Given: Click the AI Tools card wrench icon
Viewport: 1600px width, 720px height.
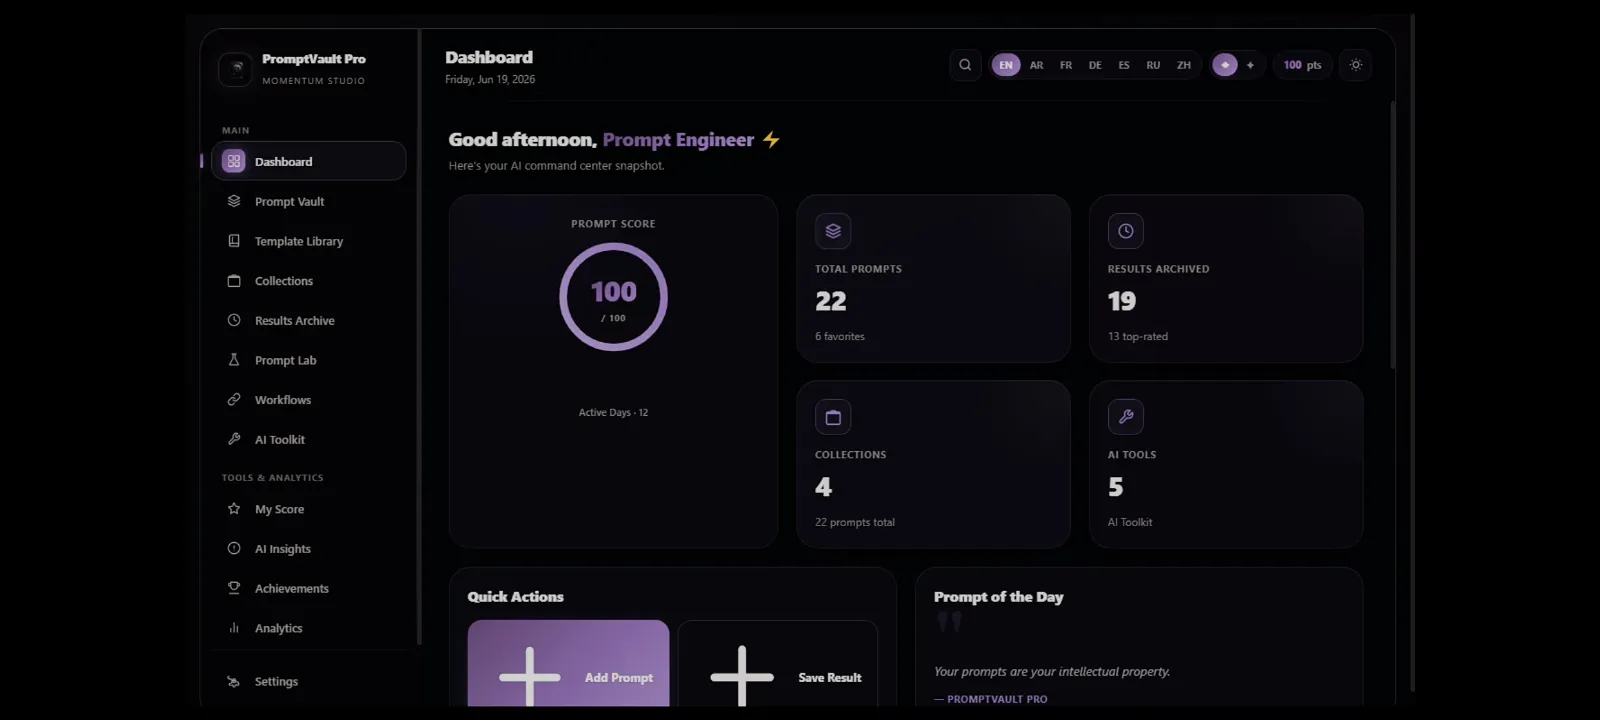Looking at the screenshot, I should (1126, 417).
